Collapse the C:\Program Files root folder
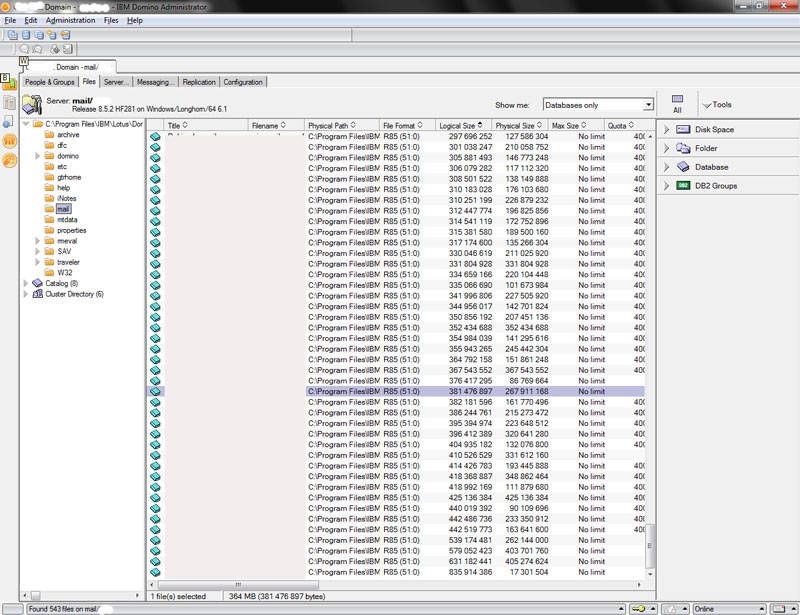 tap(26, 124)
